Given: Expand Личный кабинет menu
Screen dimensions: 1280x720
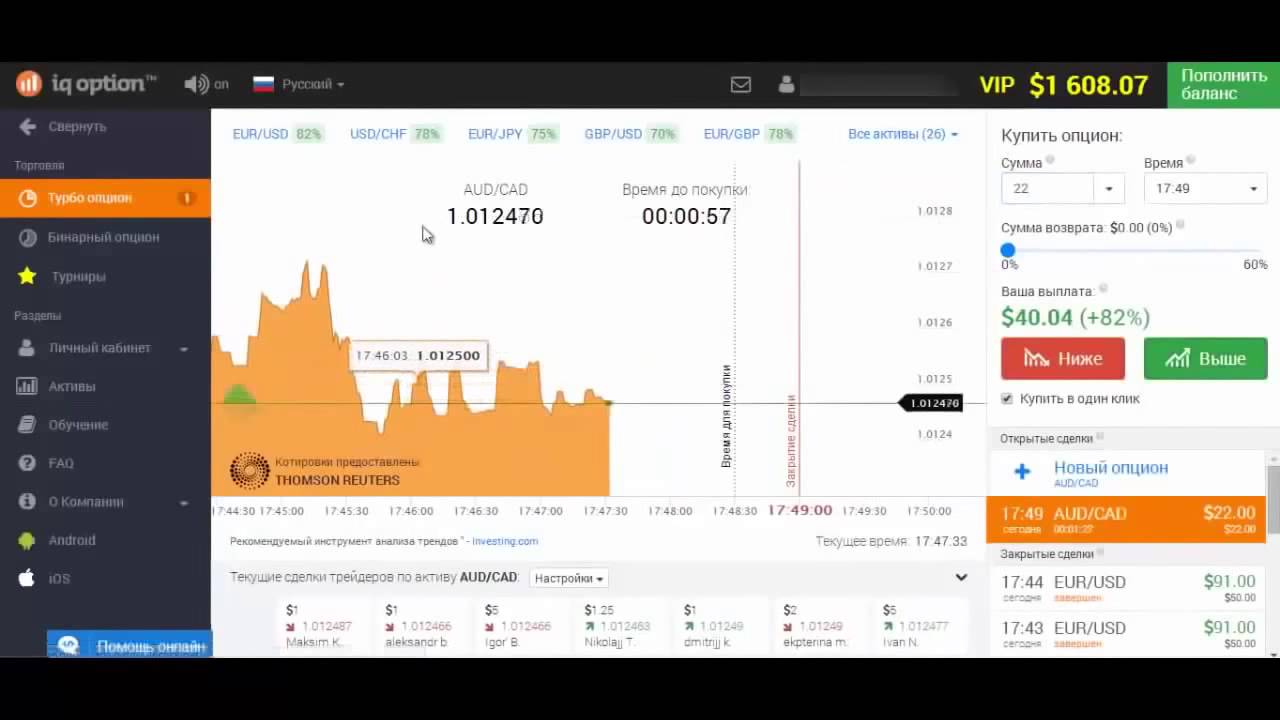Looking at the screenshot, I should [105, 348].
